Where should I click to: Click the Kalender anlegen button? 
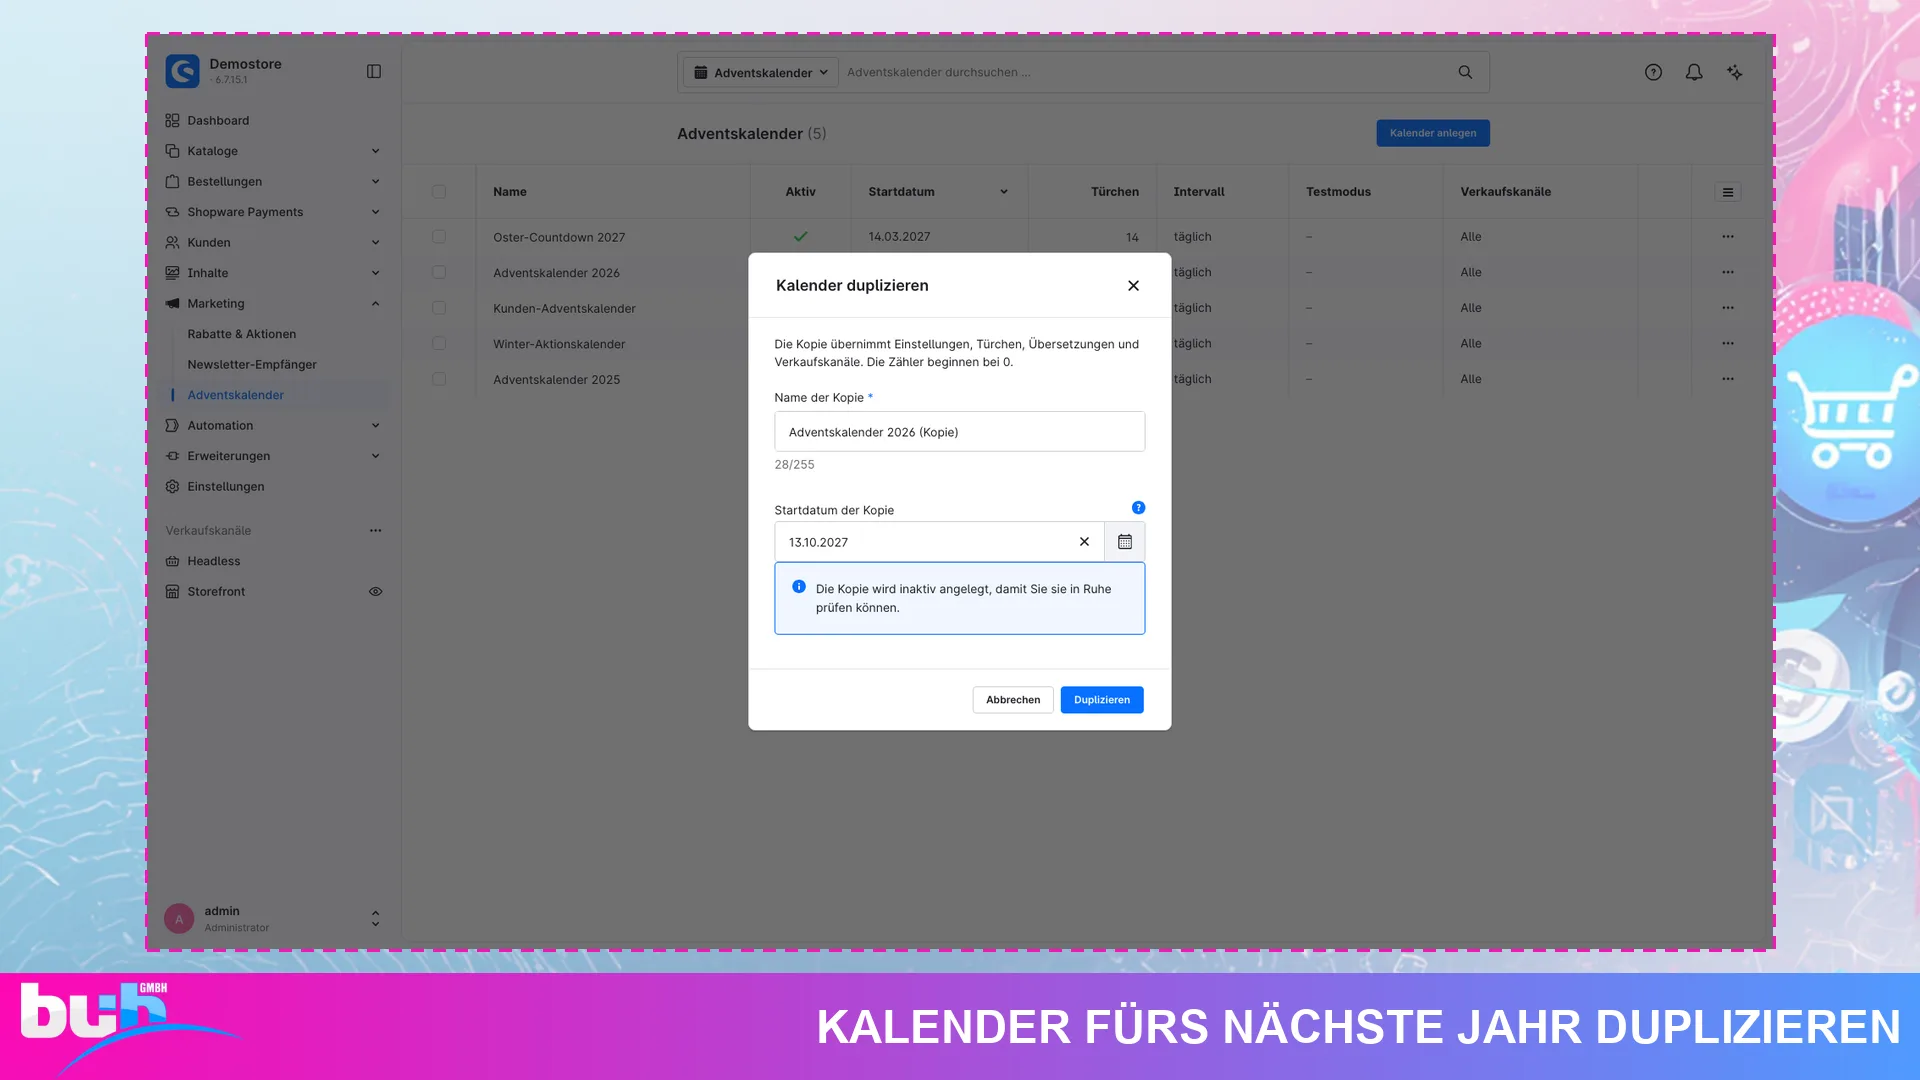pos(1432,133)
